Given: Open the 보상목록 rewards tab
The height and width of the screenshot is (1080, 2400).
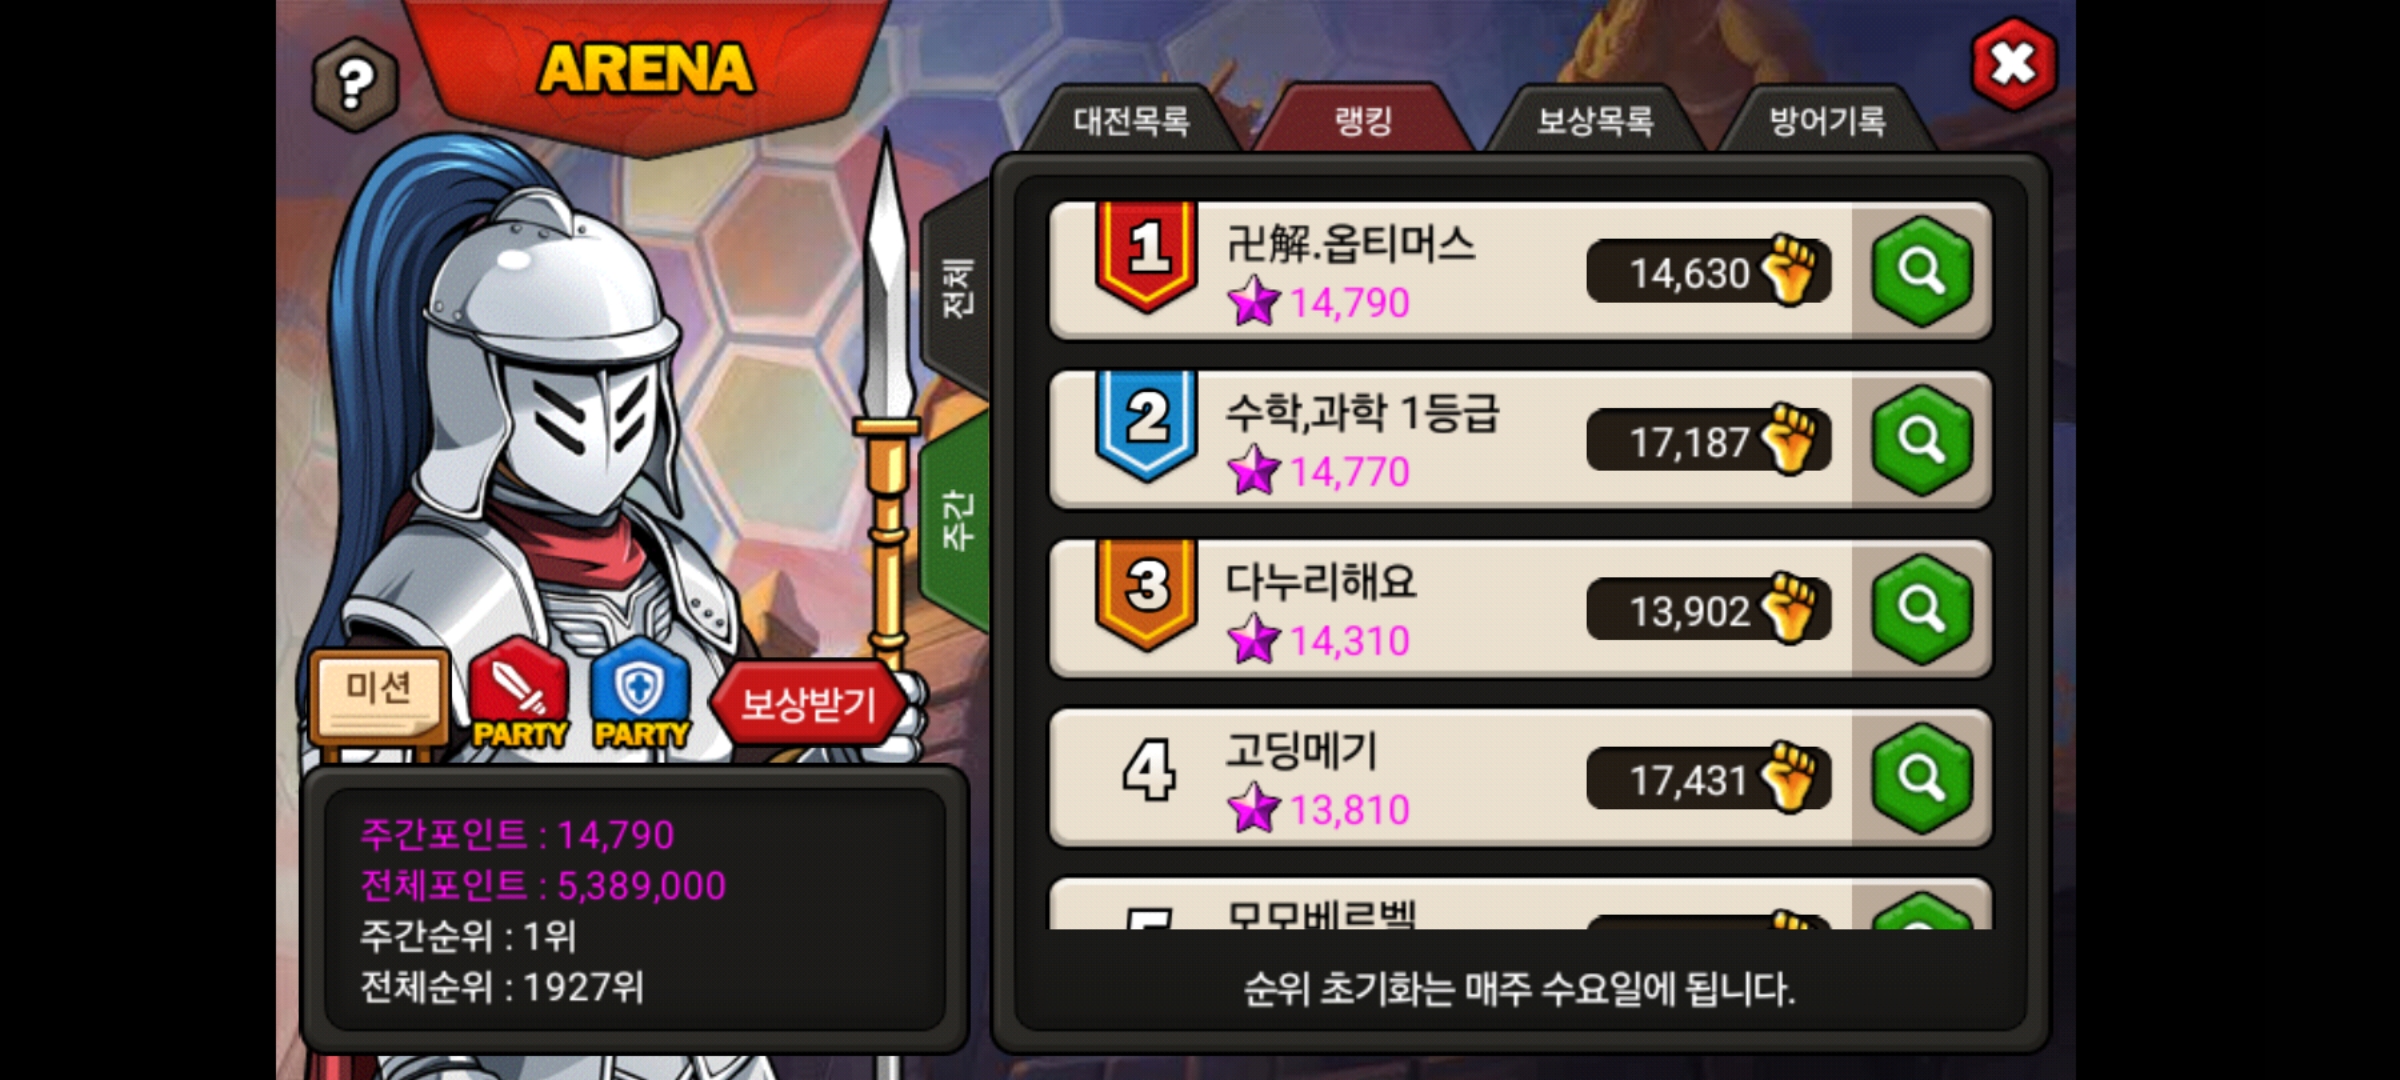Looking at the screenshot, I should click(x=1595, y=121).
